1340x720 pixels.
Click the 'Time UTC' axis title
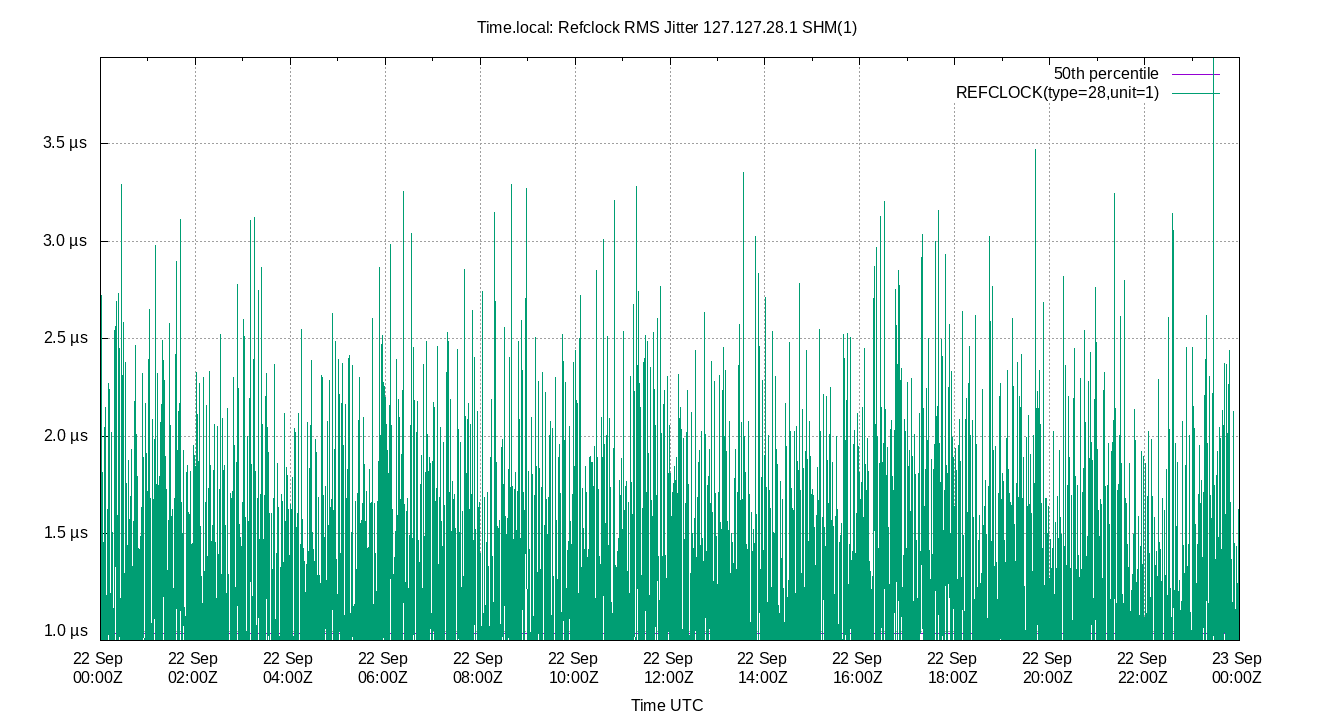[667, 705]
